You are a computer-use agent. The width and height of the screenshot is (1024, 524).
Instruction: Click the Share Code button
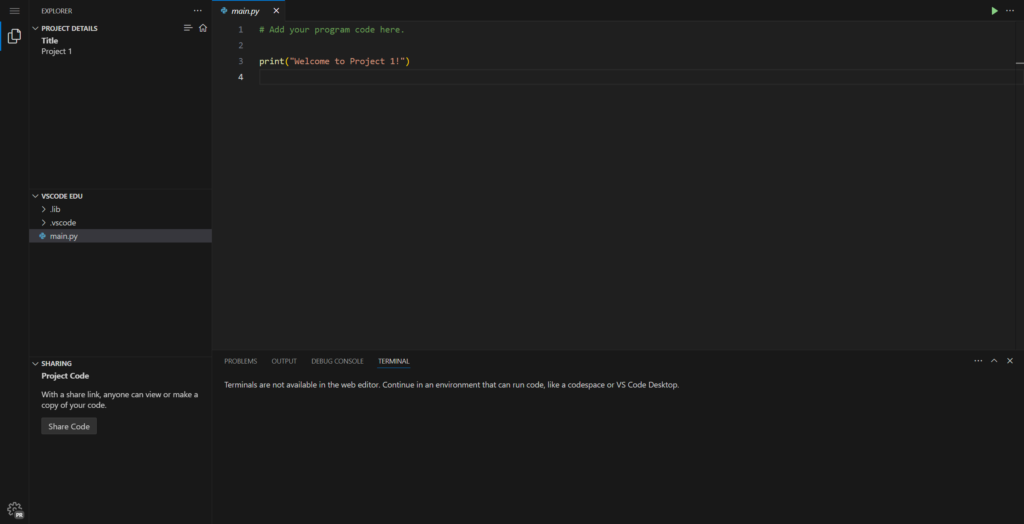[x=69, y=426]
